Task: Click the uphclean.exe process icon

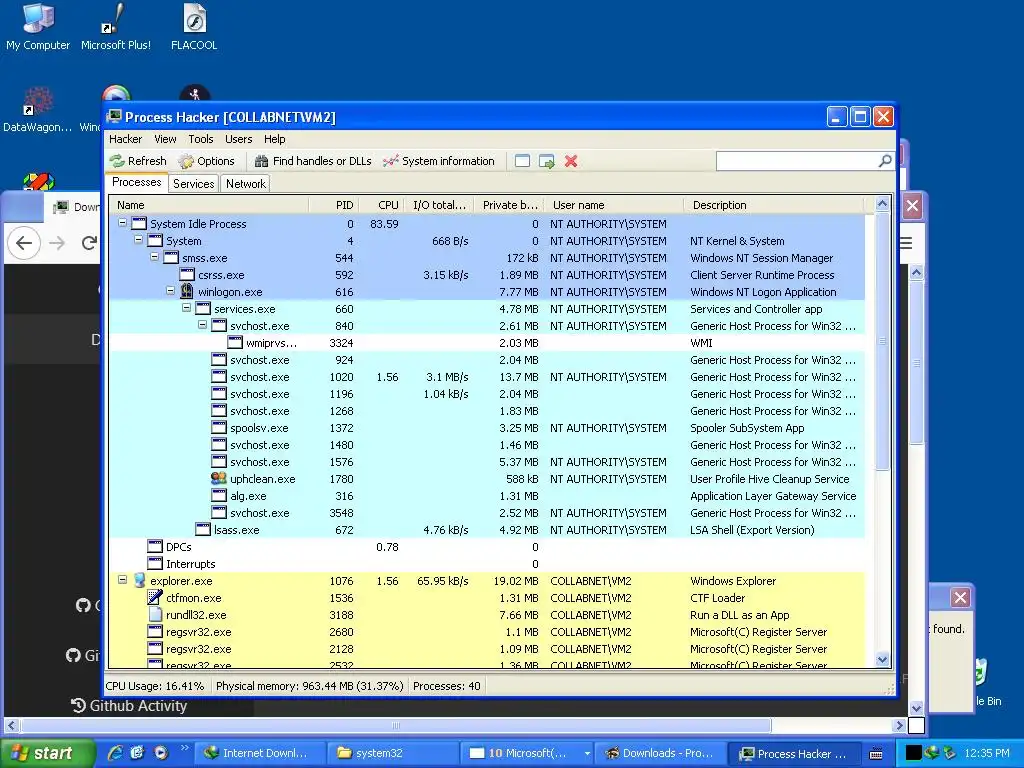Action: tap(219, 479)
